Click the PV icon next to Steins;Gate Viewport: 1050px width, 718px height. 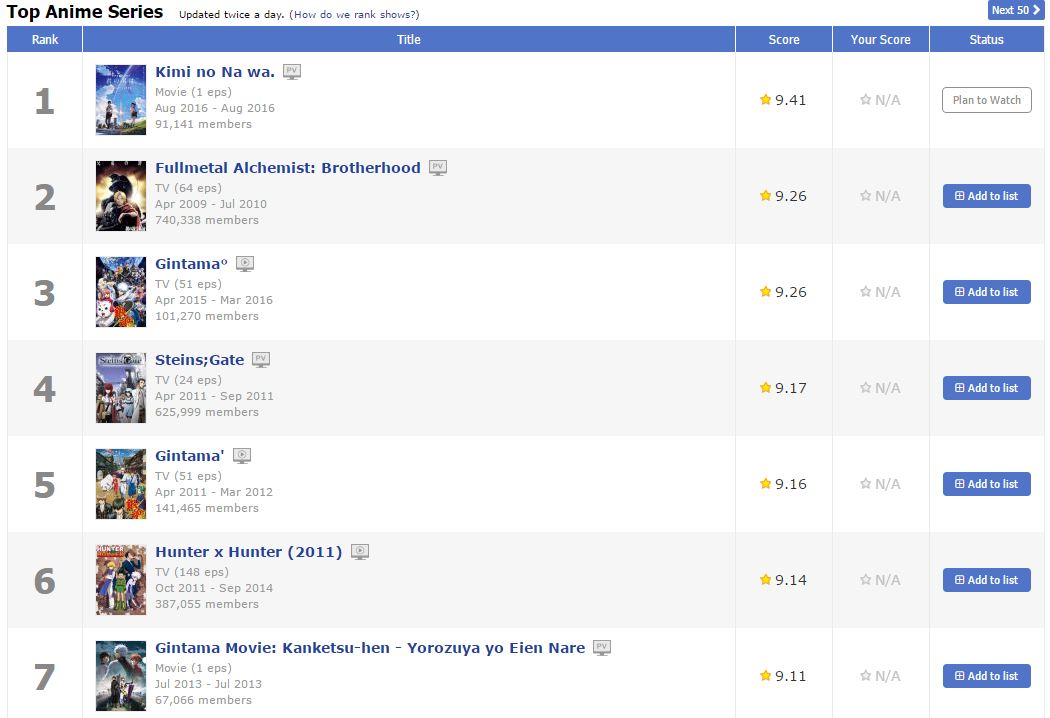pyautogui.click(x=261, y=360)
